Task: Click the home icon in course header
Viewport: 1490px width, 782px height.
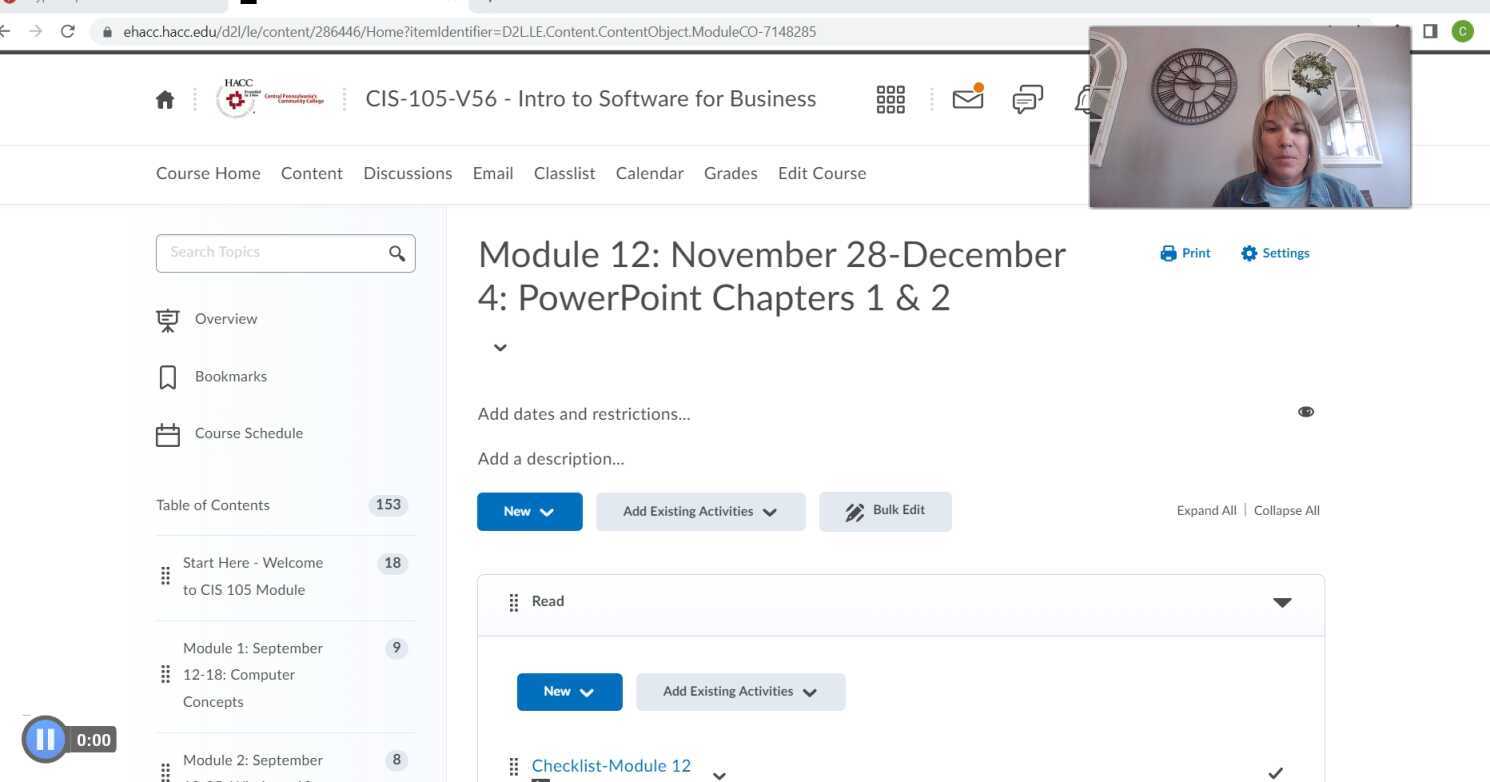Action: tap(165, 99)
